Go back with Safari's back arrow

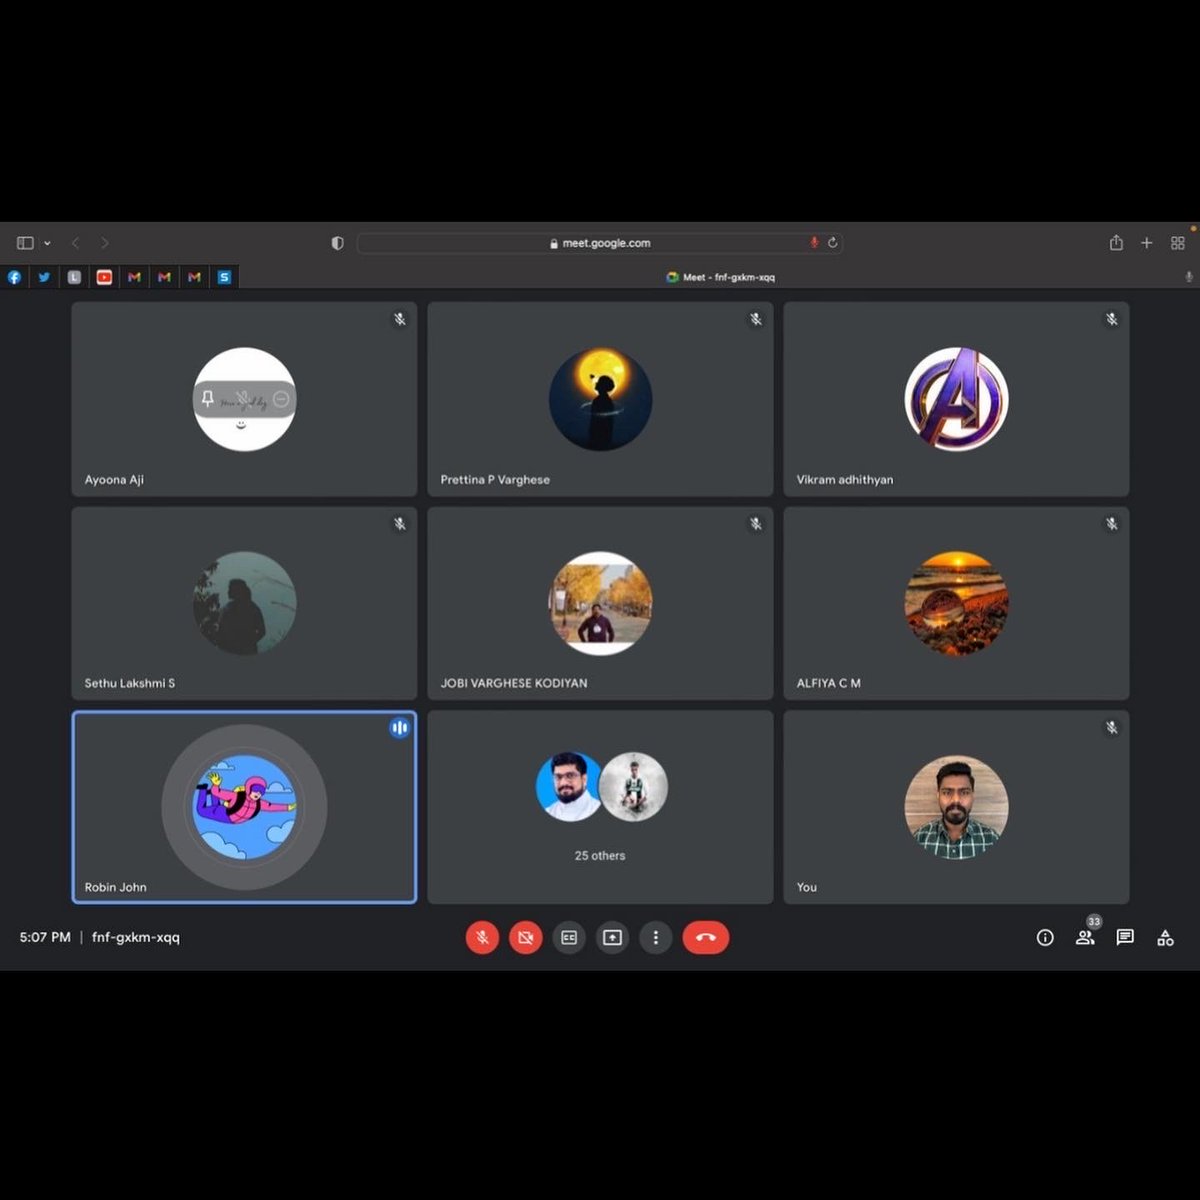click(75, 243)
